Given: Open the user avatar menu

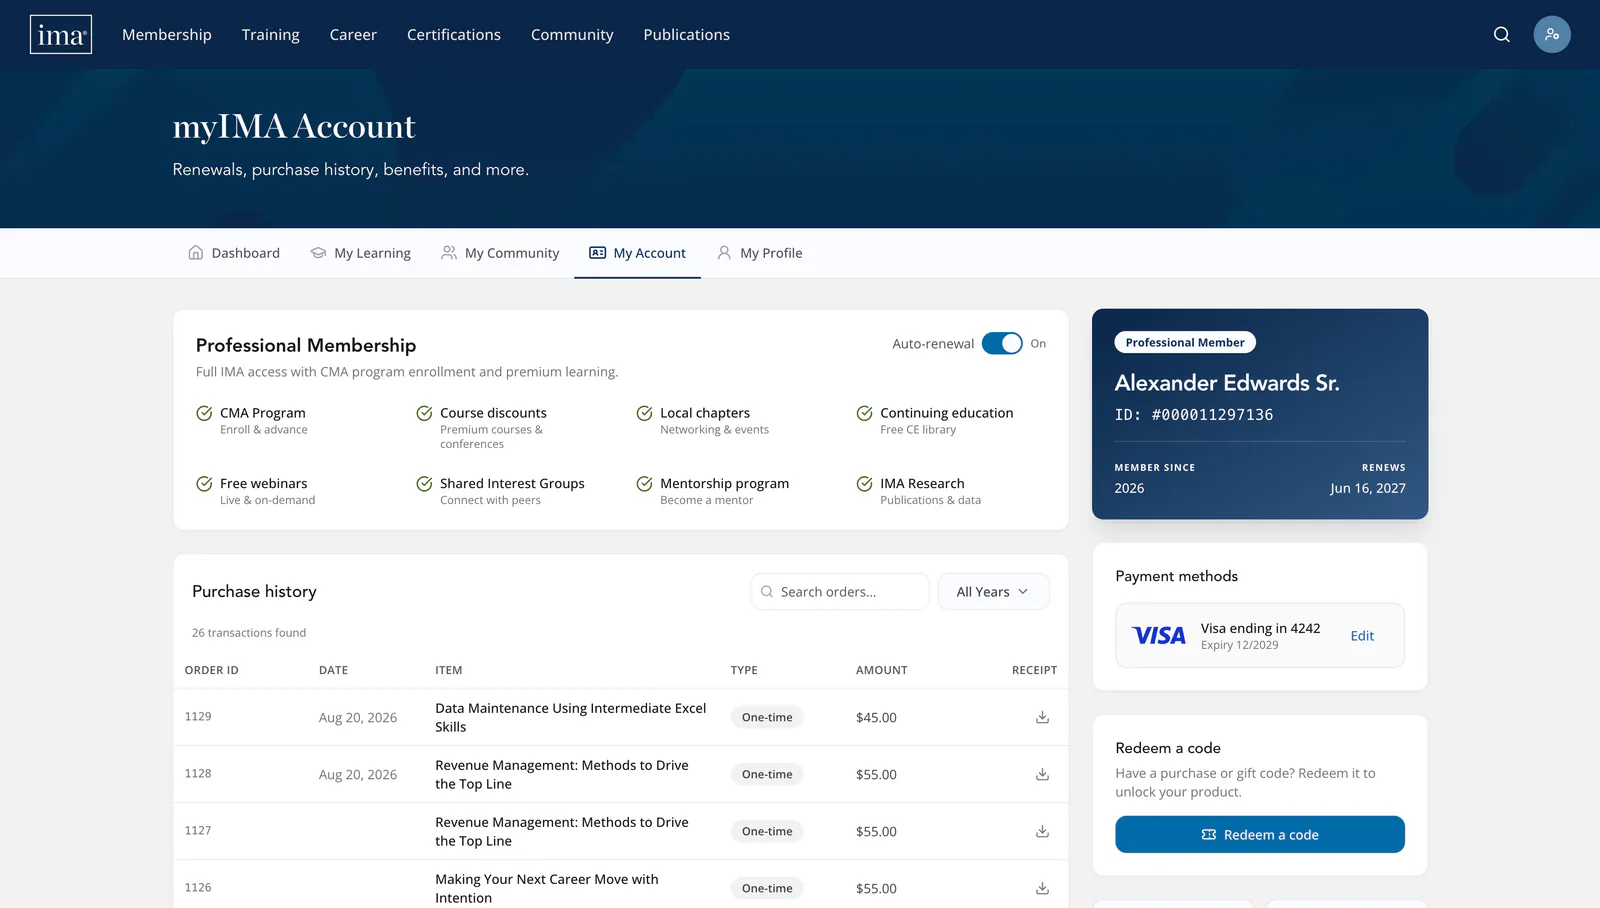Looking at the screenshot, I should click(x=1552, y=35).
